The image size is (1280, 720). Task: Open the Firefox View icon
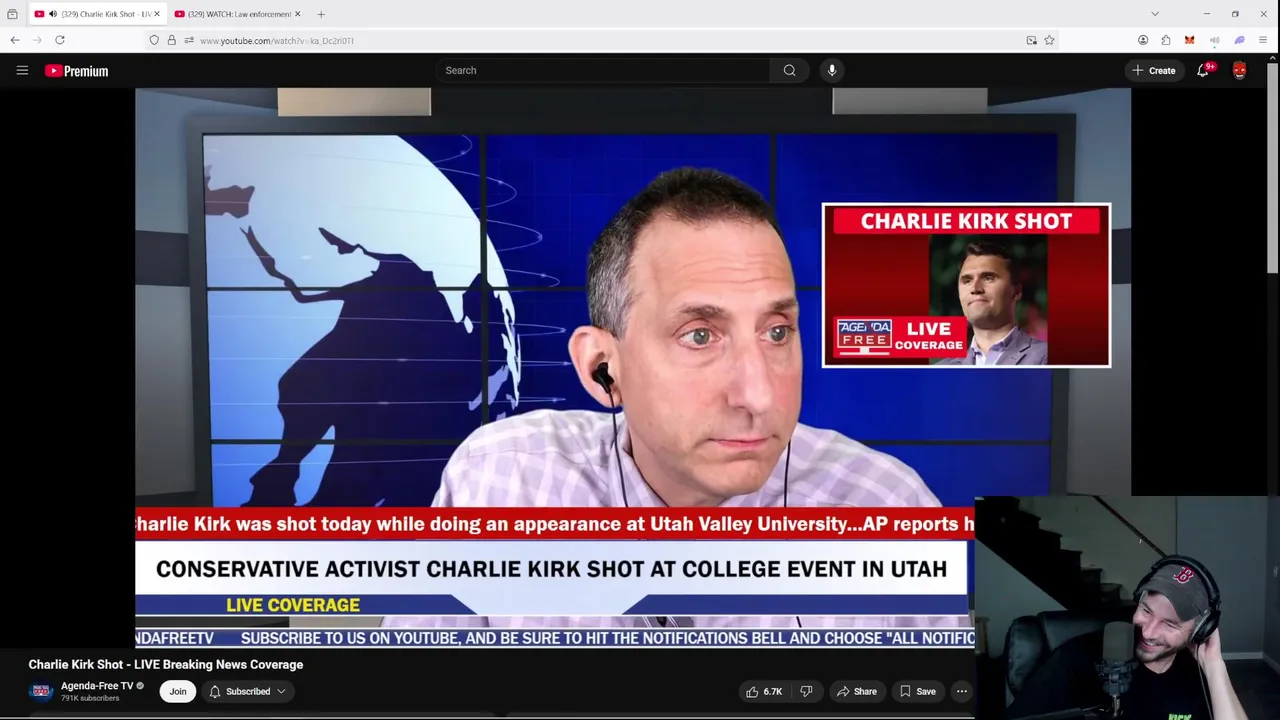click(x=12, y=14)
